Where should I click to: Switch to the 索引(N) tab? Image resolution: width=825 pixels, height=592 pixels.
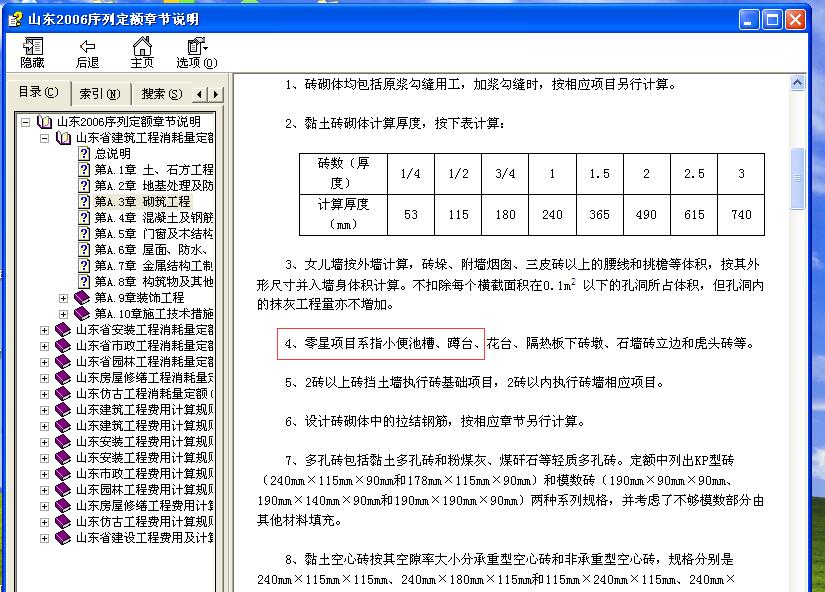100,94
